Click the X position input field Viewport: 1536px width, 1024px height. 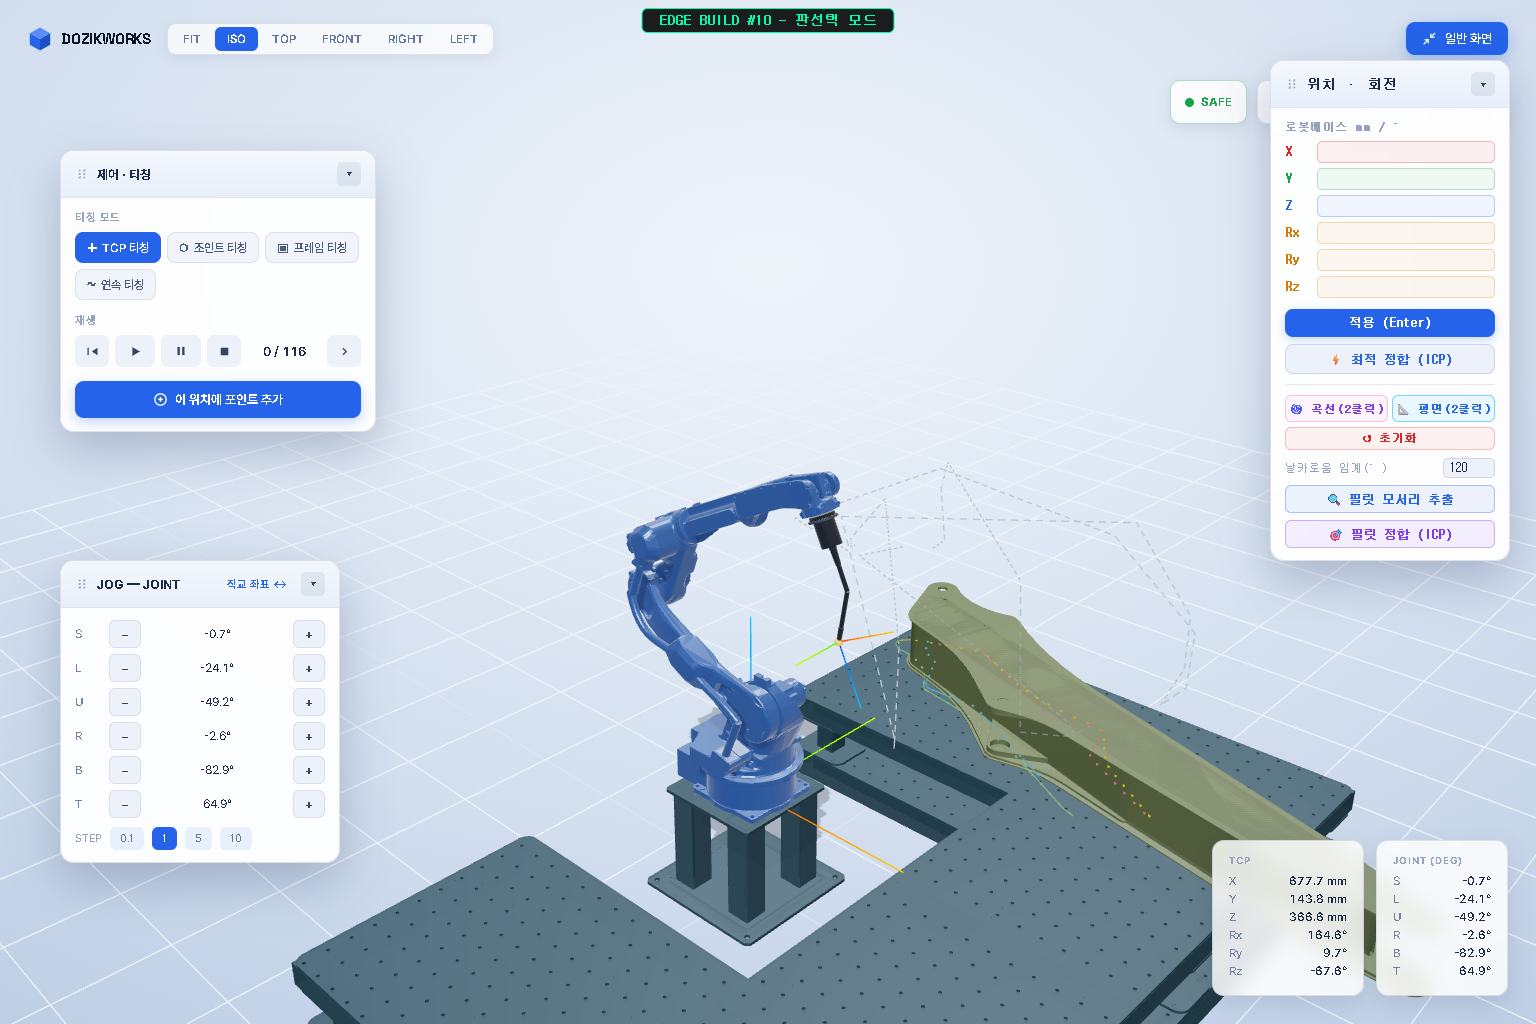pyautogui.click(x=1406, y=152)
